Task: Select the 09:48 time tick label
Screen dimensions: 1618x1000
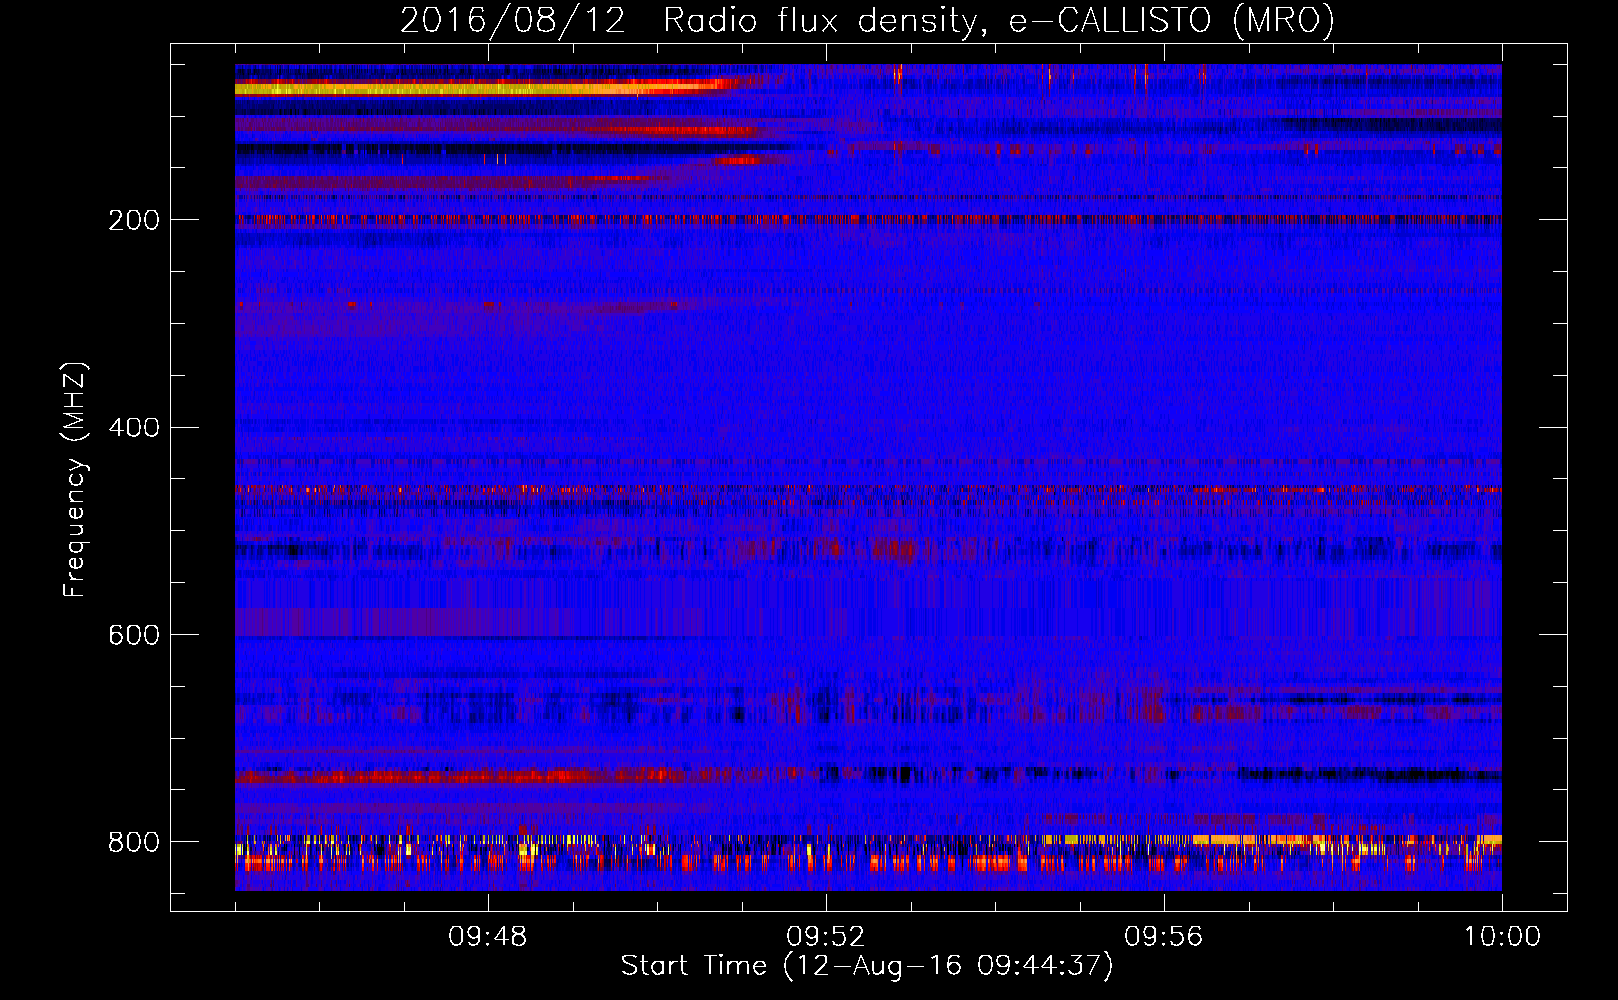Action: click(488, 937)
